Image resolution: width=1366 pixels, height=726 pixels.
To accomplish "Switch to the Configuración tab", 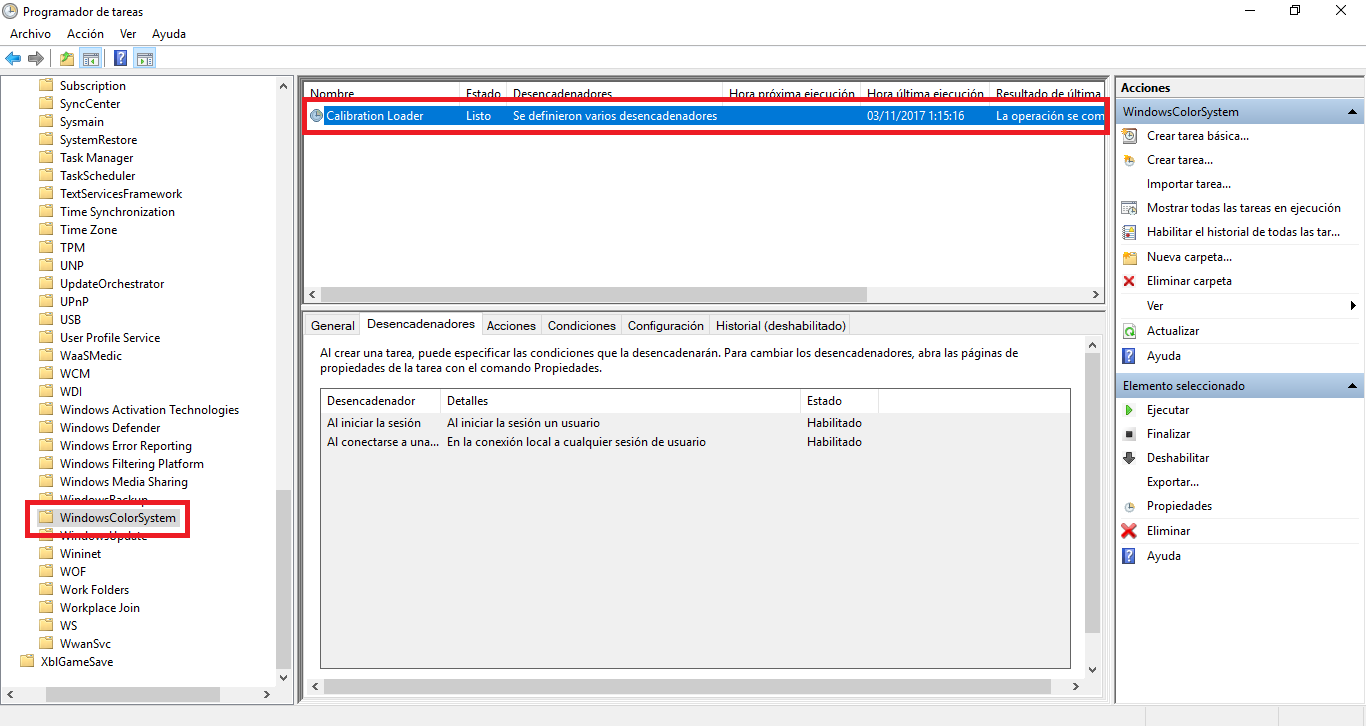I will [666, 326].
